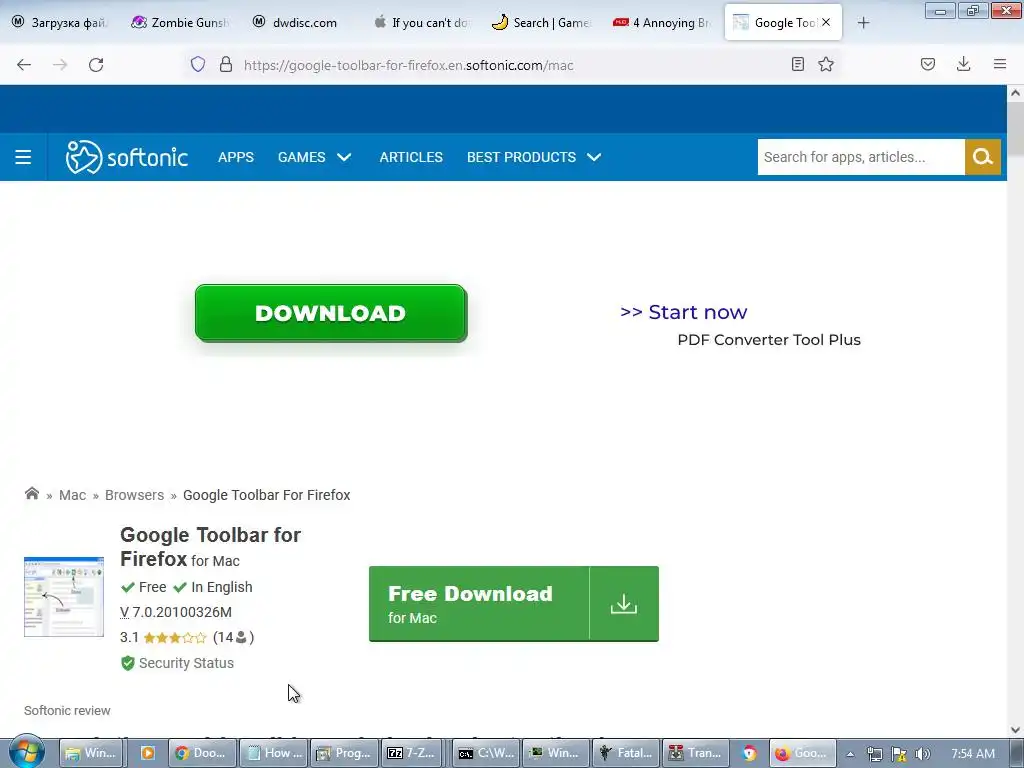The width and height of the screenshot is (1024, 768).
Task: Open the C:\W... command prompt taskbar item
Action: [487, 753]
